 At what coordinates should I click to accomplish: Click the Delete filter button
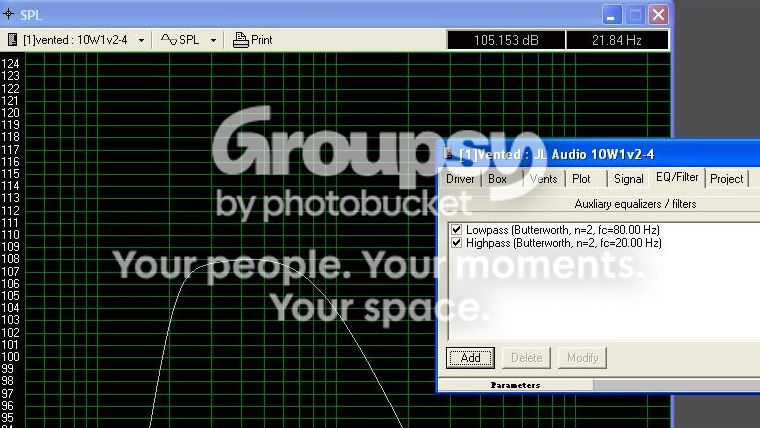tap(526, 358)
